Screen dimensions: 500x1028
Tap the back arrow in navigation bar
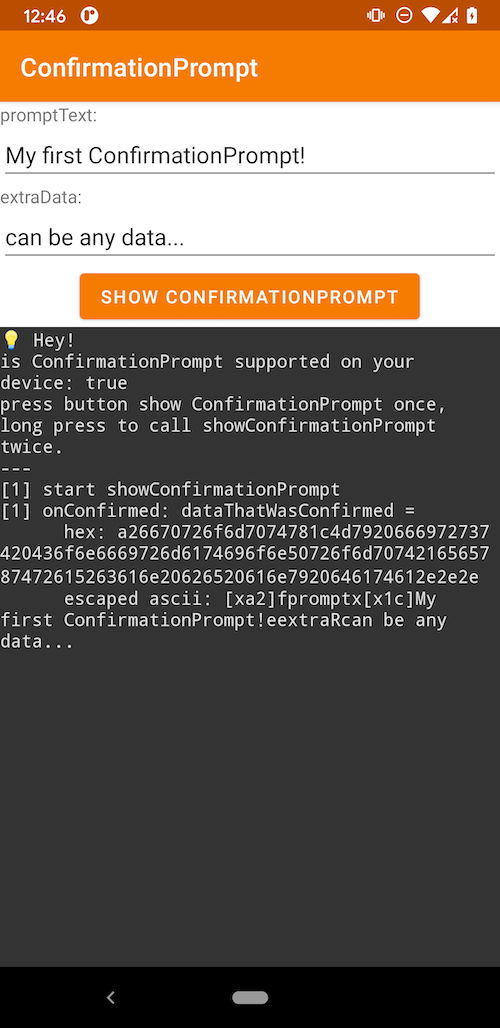point(111,997)
